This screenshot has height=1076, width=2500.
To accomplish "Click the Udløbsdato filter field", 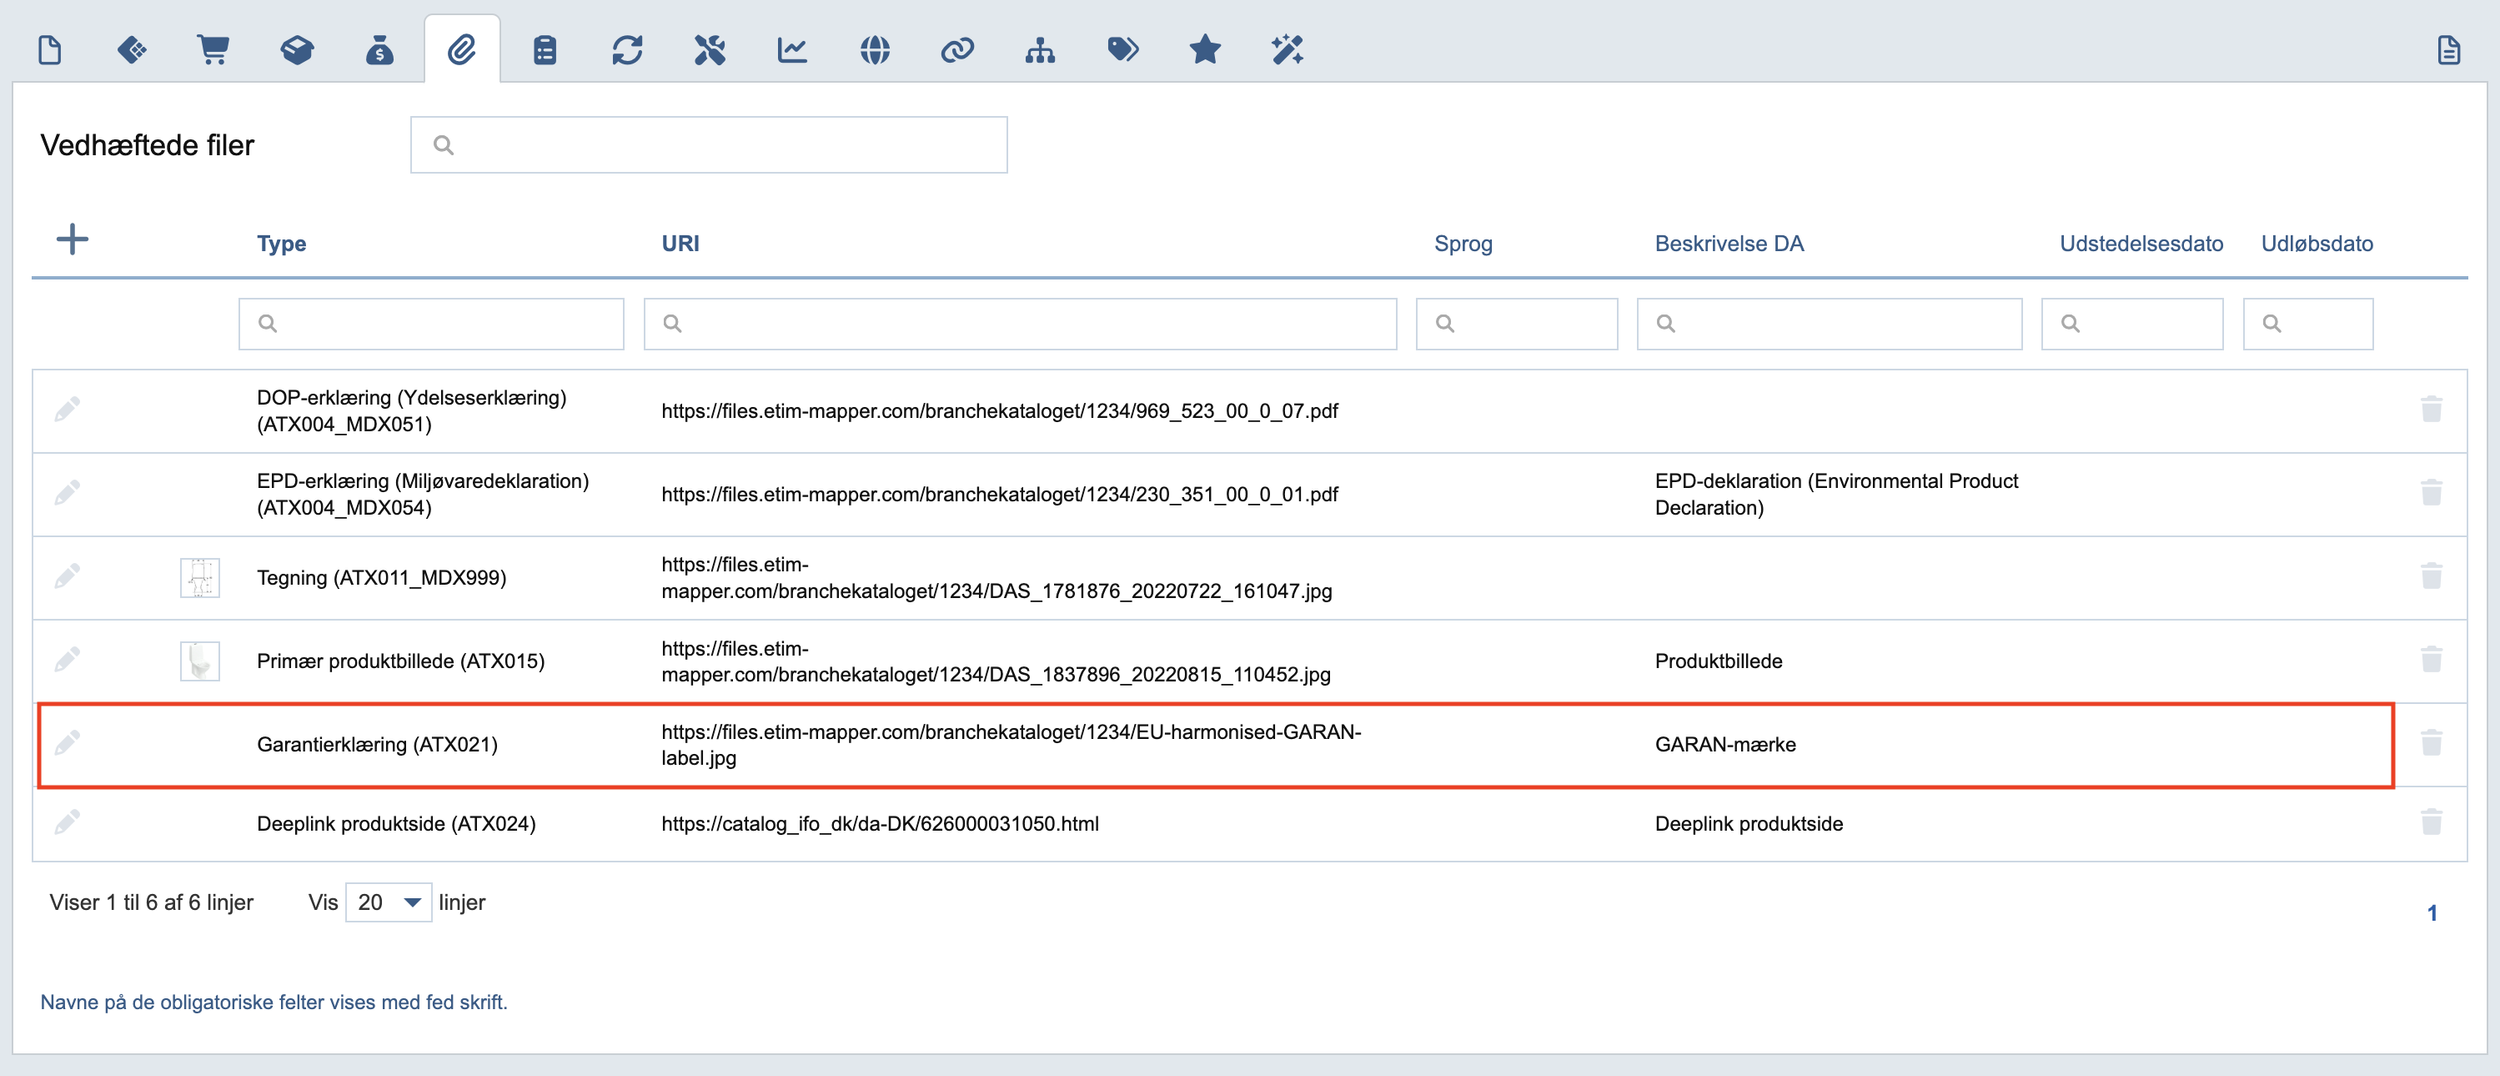I will tap(2308, 324).
